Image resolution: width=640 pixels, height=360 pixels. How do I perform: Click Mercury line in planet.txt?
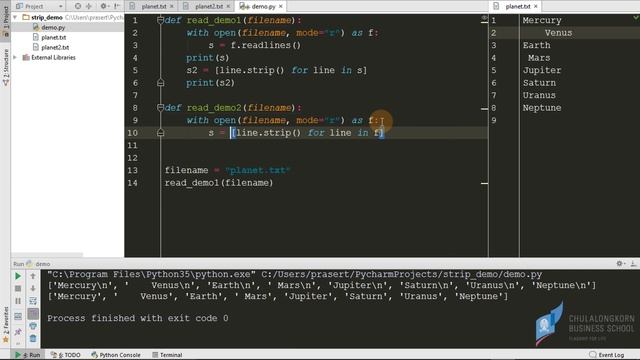[x=542, y=20]
